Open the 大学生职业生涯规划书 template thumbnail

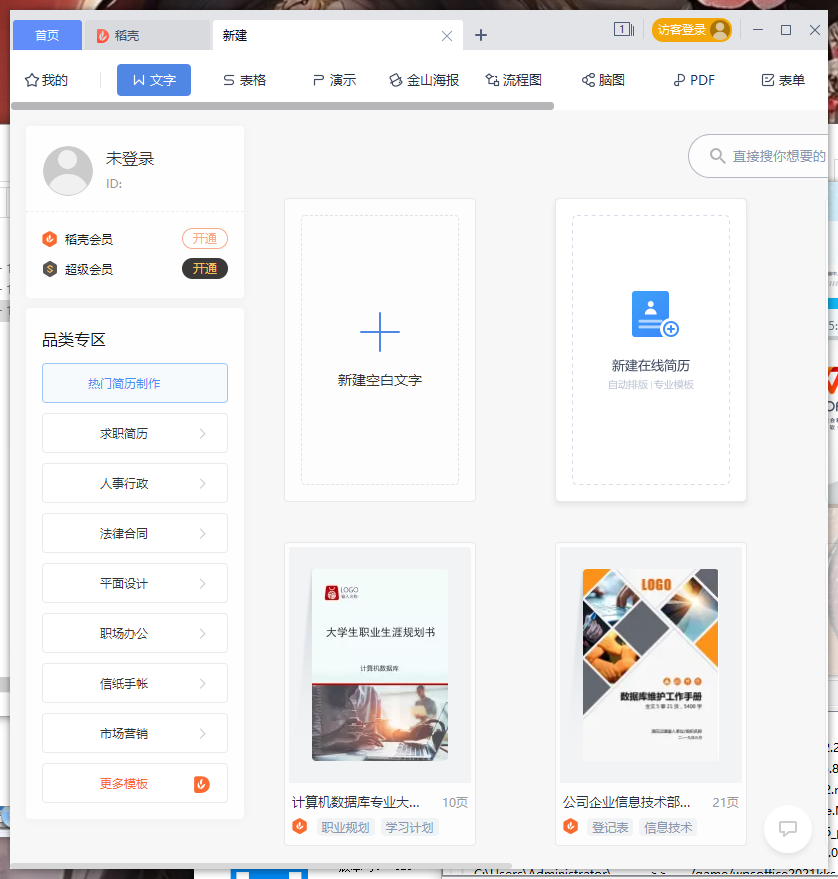pyautogui.click(x=379, y=664)
